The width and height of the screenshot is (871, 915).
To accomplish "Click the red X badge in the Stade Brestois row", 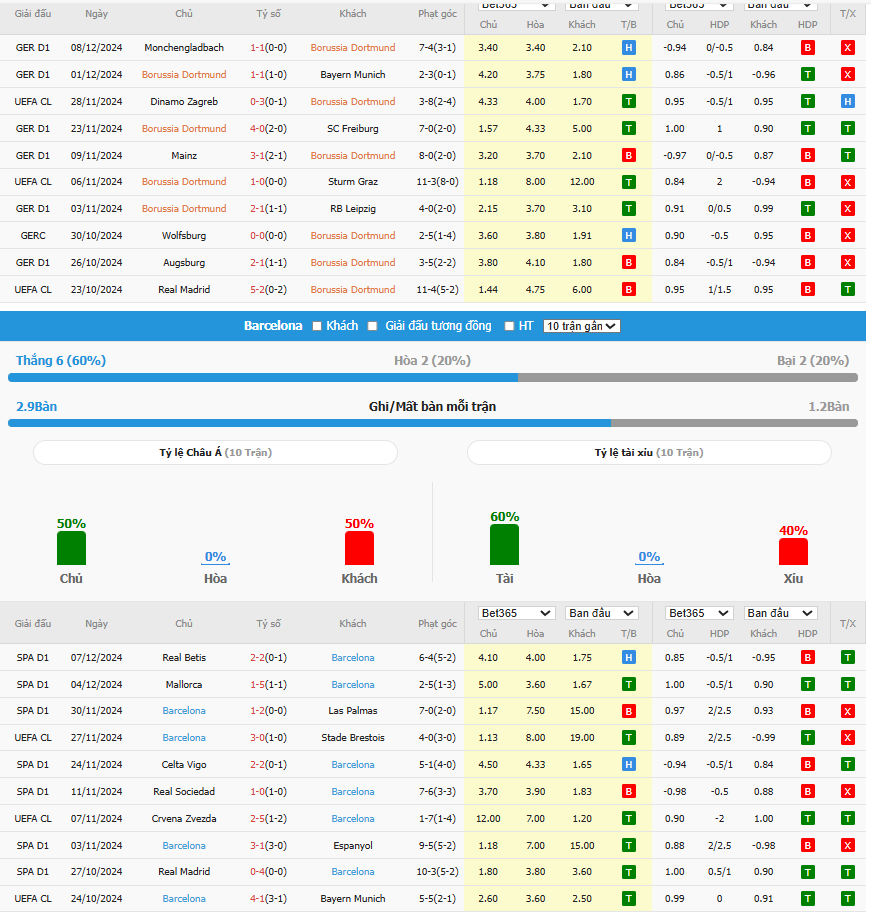I will click(x=847, y=738).
